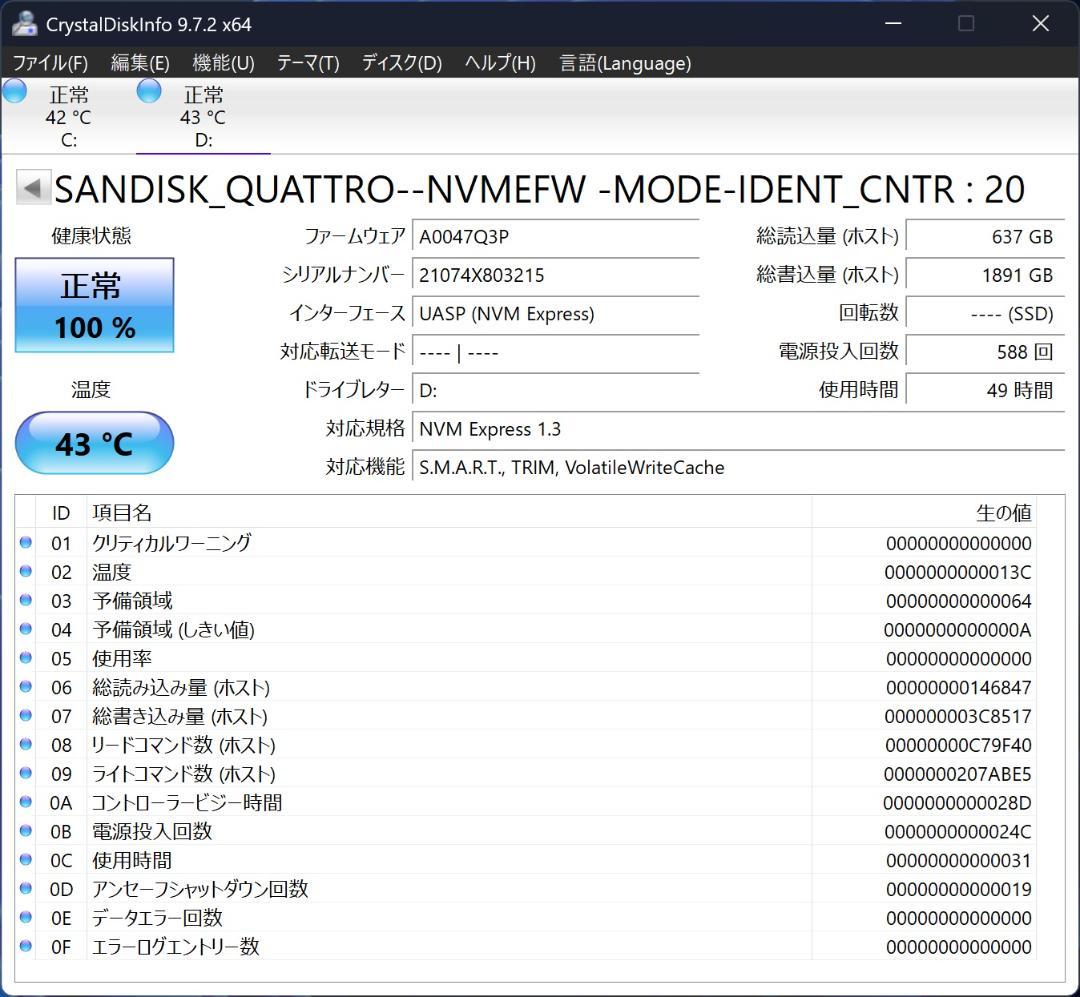Select the blue status dot beside 温度 row

click(24, 571)
